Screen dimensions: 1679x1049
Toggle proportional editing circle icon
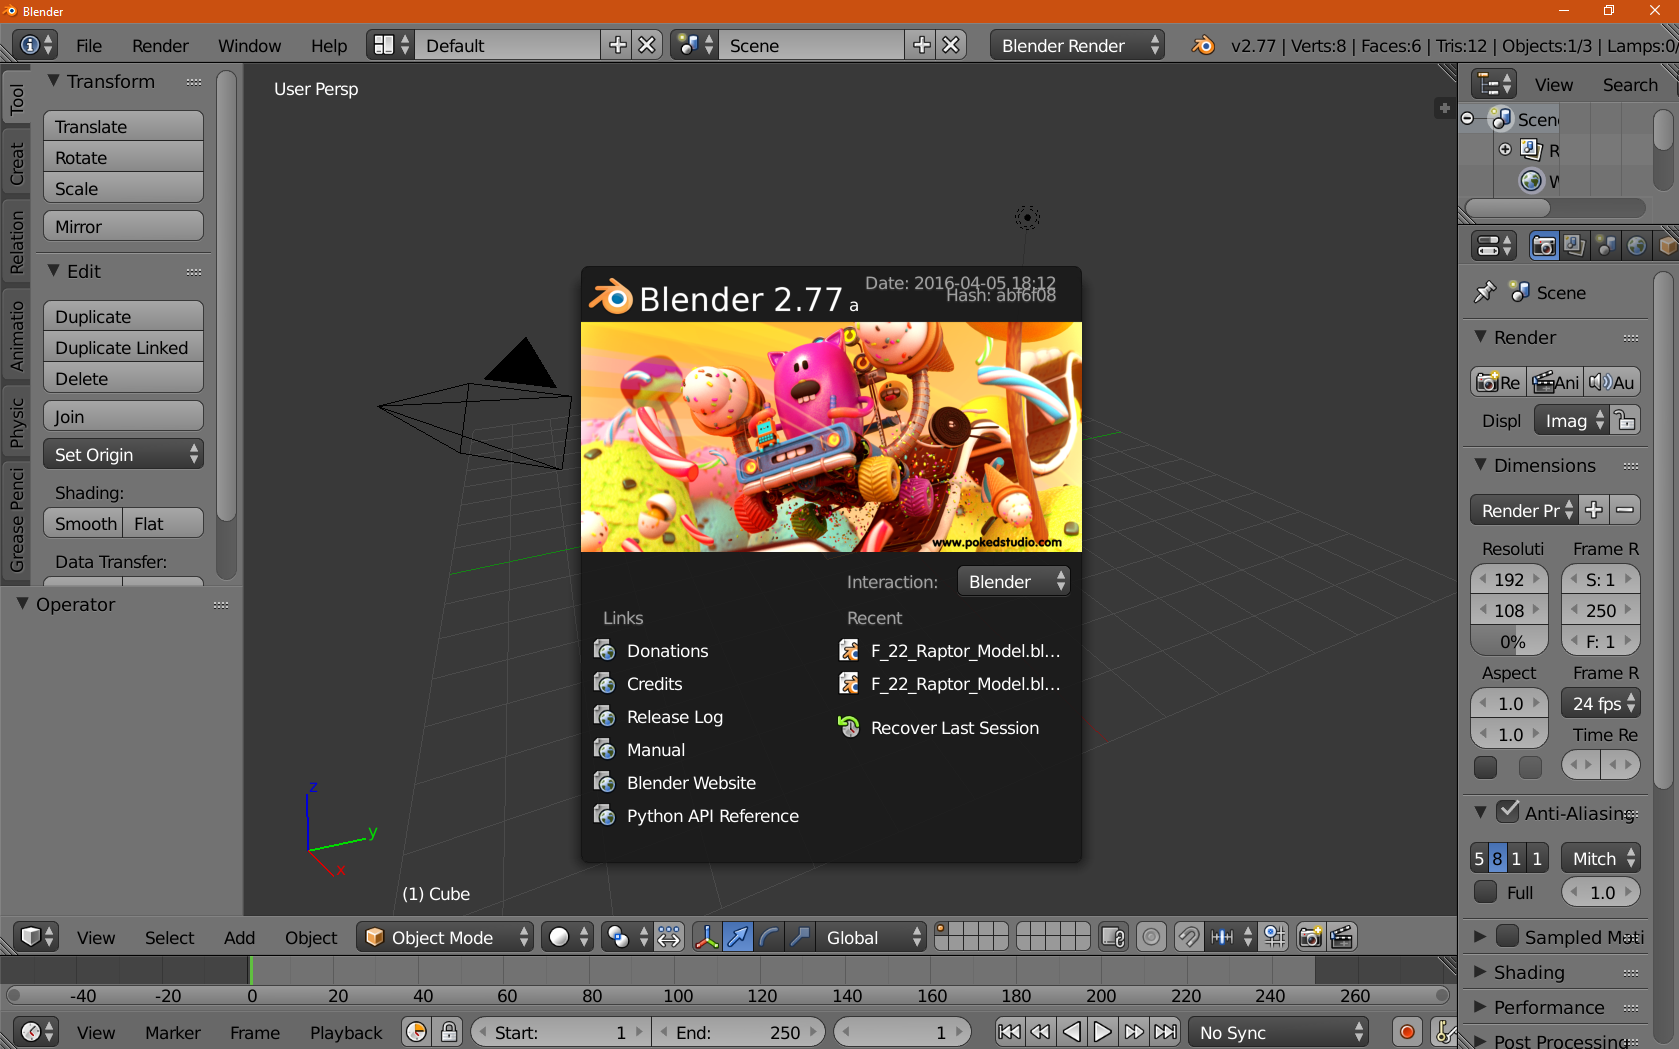pyautogui.click(x=1151, y=937)
